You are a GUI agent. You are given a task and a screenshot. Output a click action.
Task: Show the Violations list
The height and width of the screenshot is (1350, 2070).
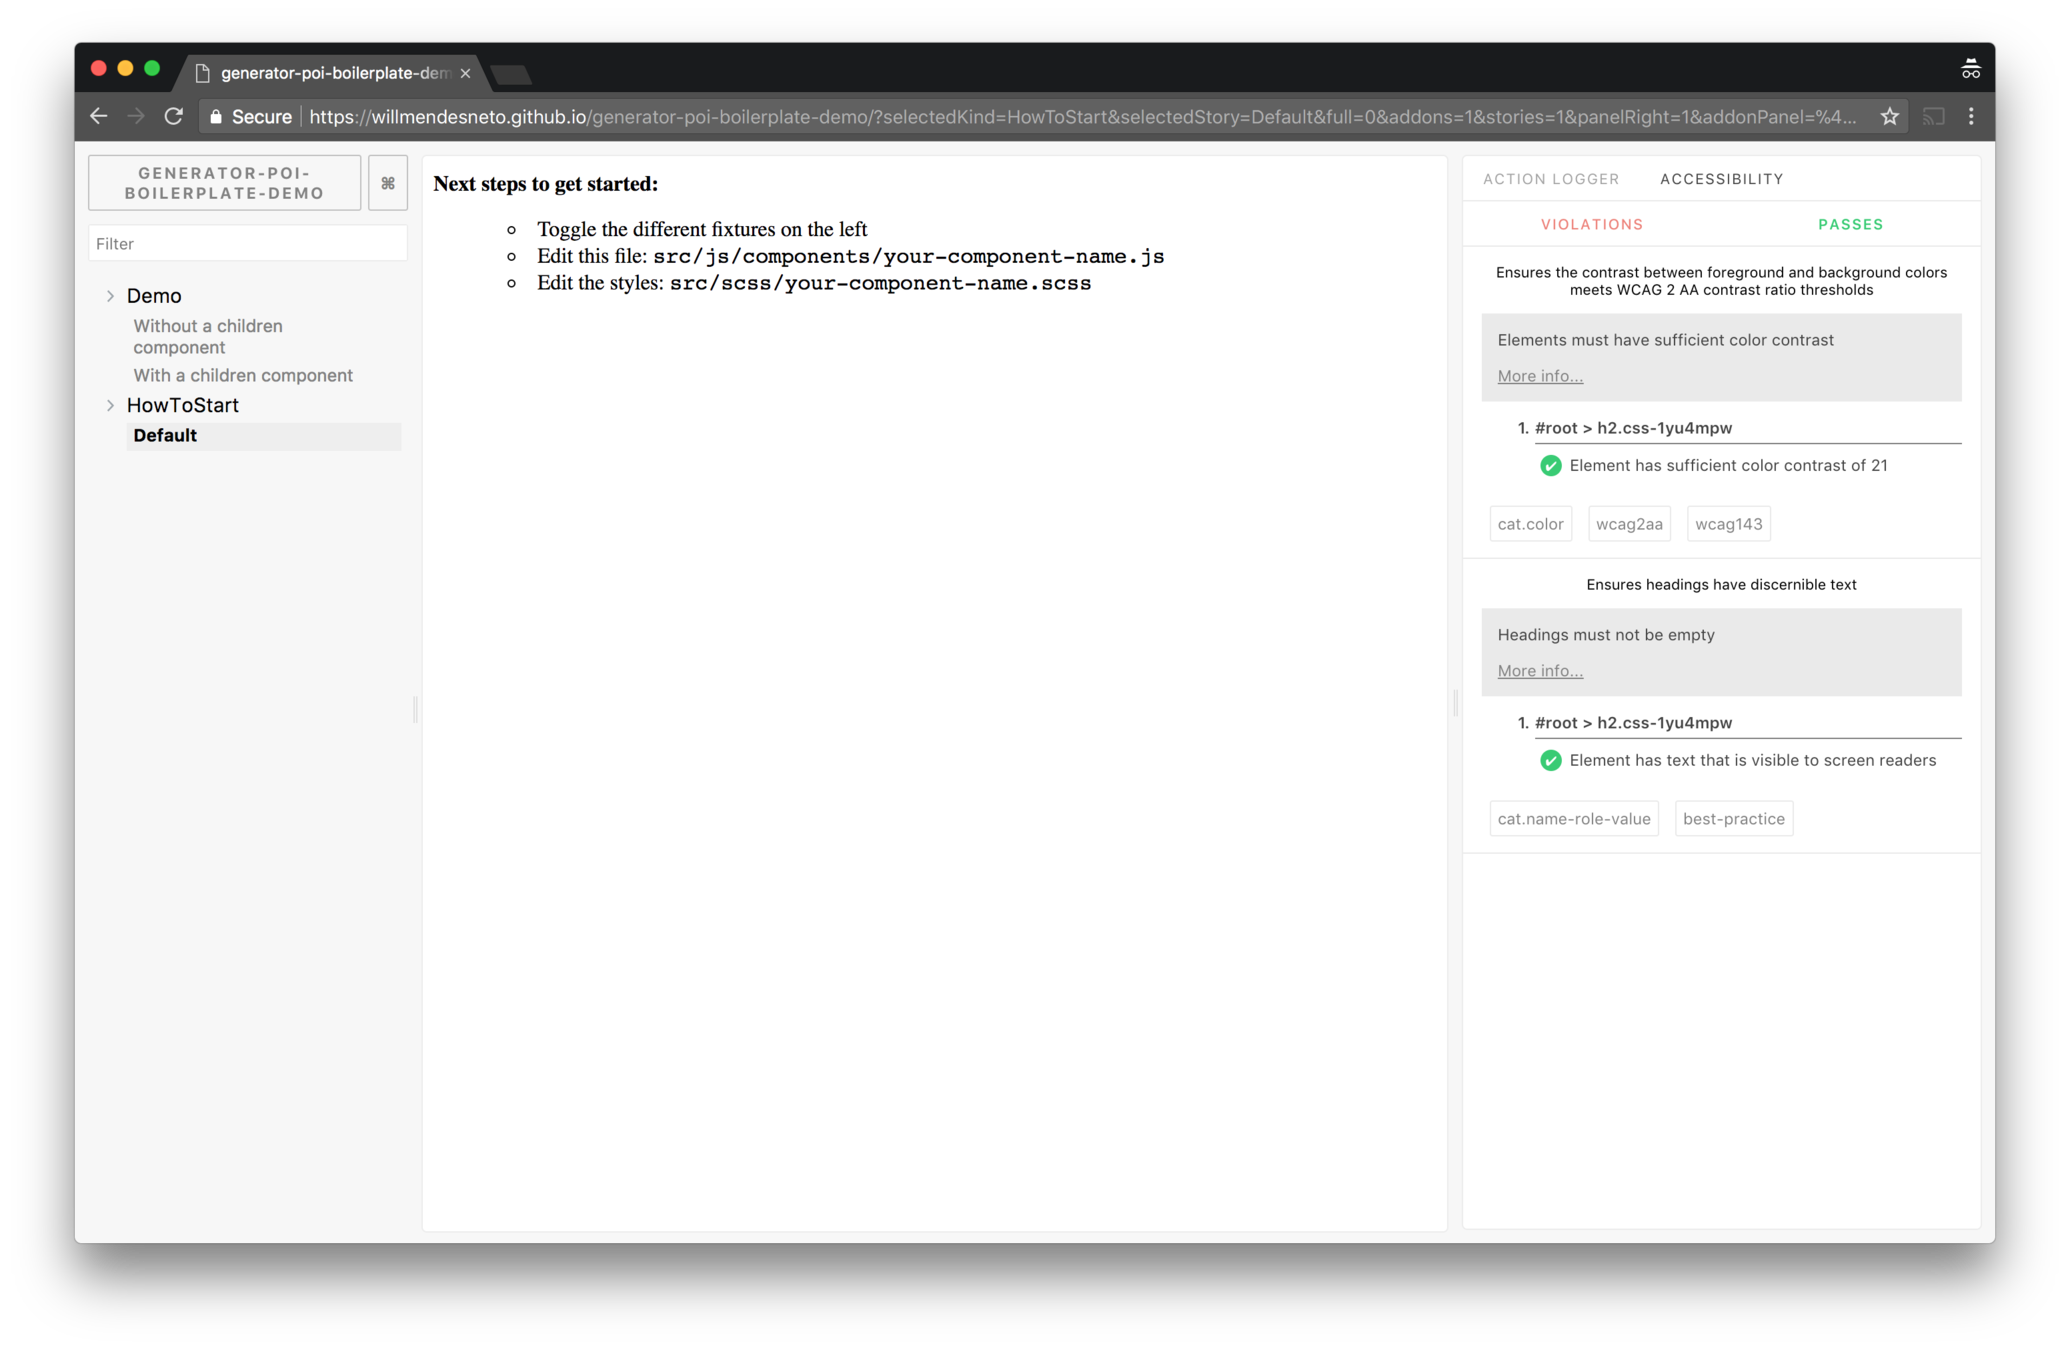tap(1591, 224)
